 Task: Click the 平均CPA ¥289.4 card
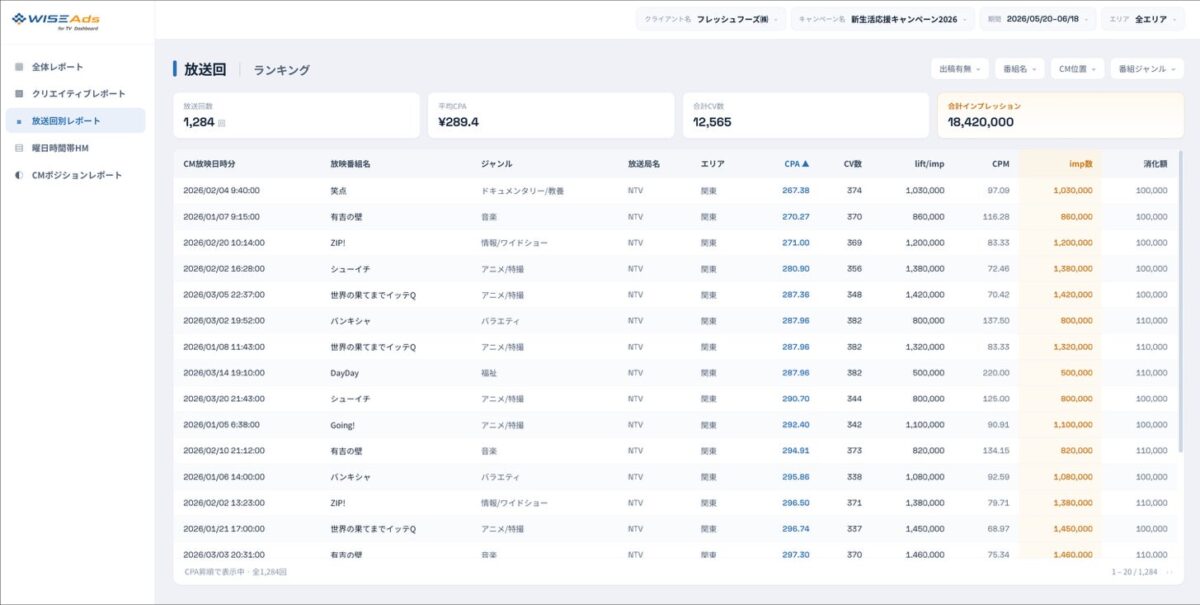[x=551, y=115]
